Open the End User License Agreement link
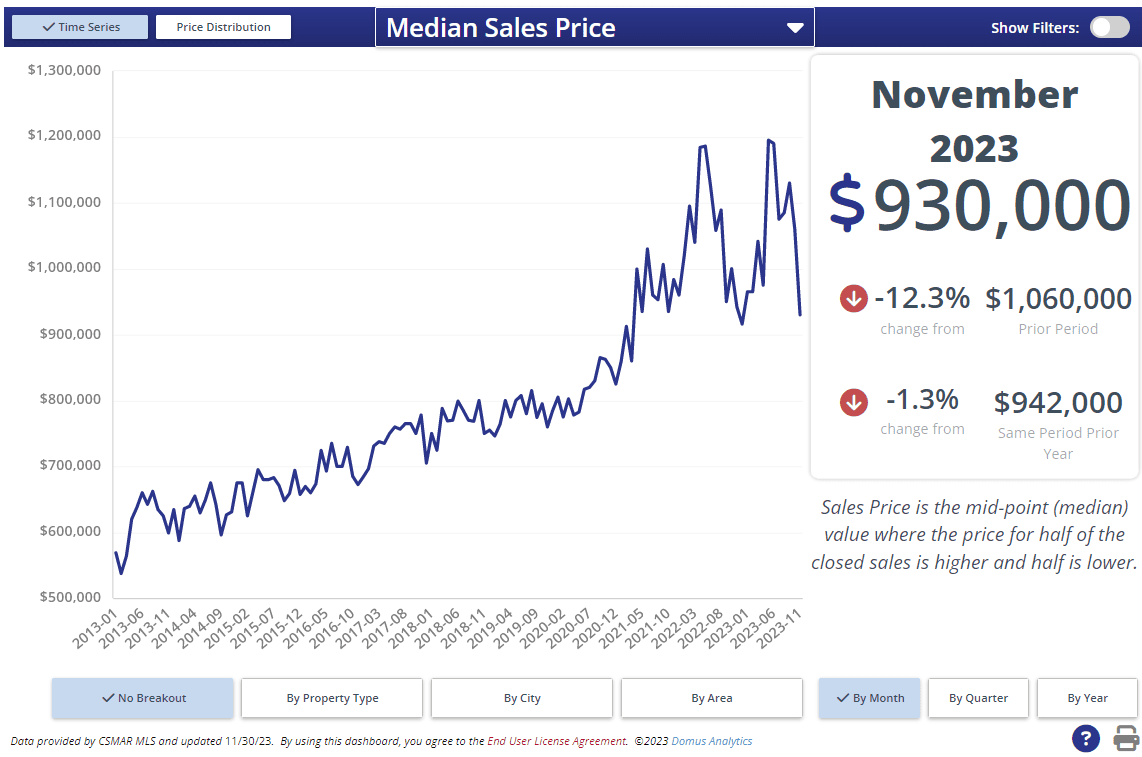Image resolution: width=1142 pixels, height=757 pixels. click(x=557, y=741)
